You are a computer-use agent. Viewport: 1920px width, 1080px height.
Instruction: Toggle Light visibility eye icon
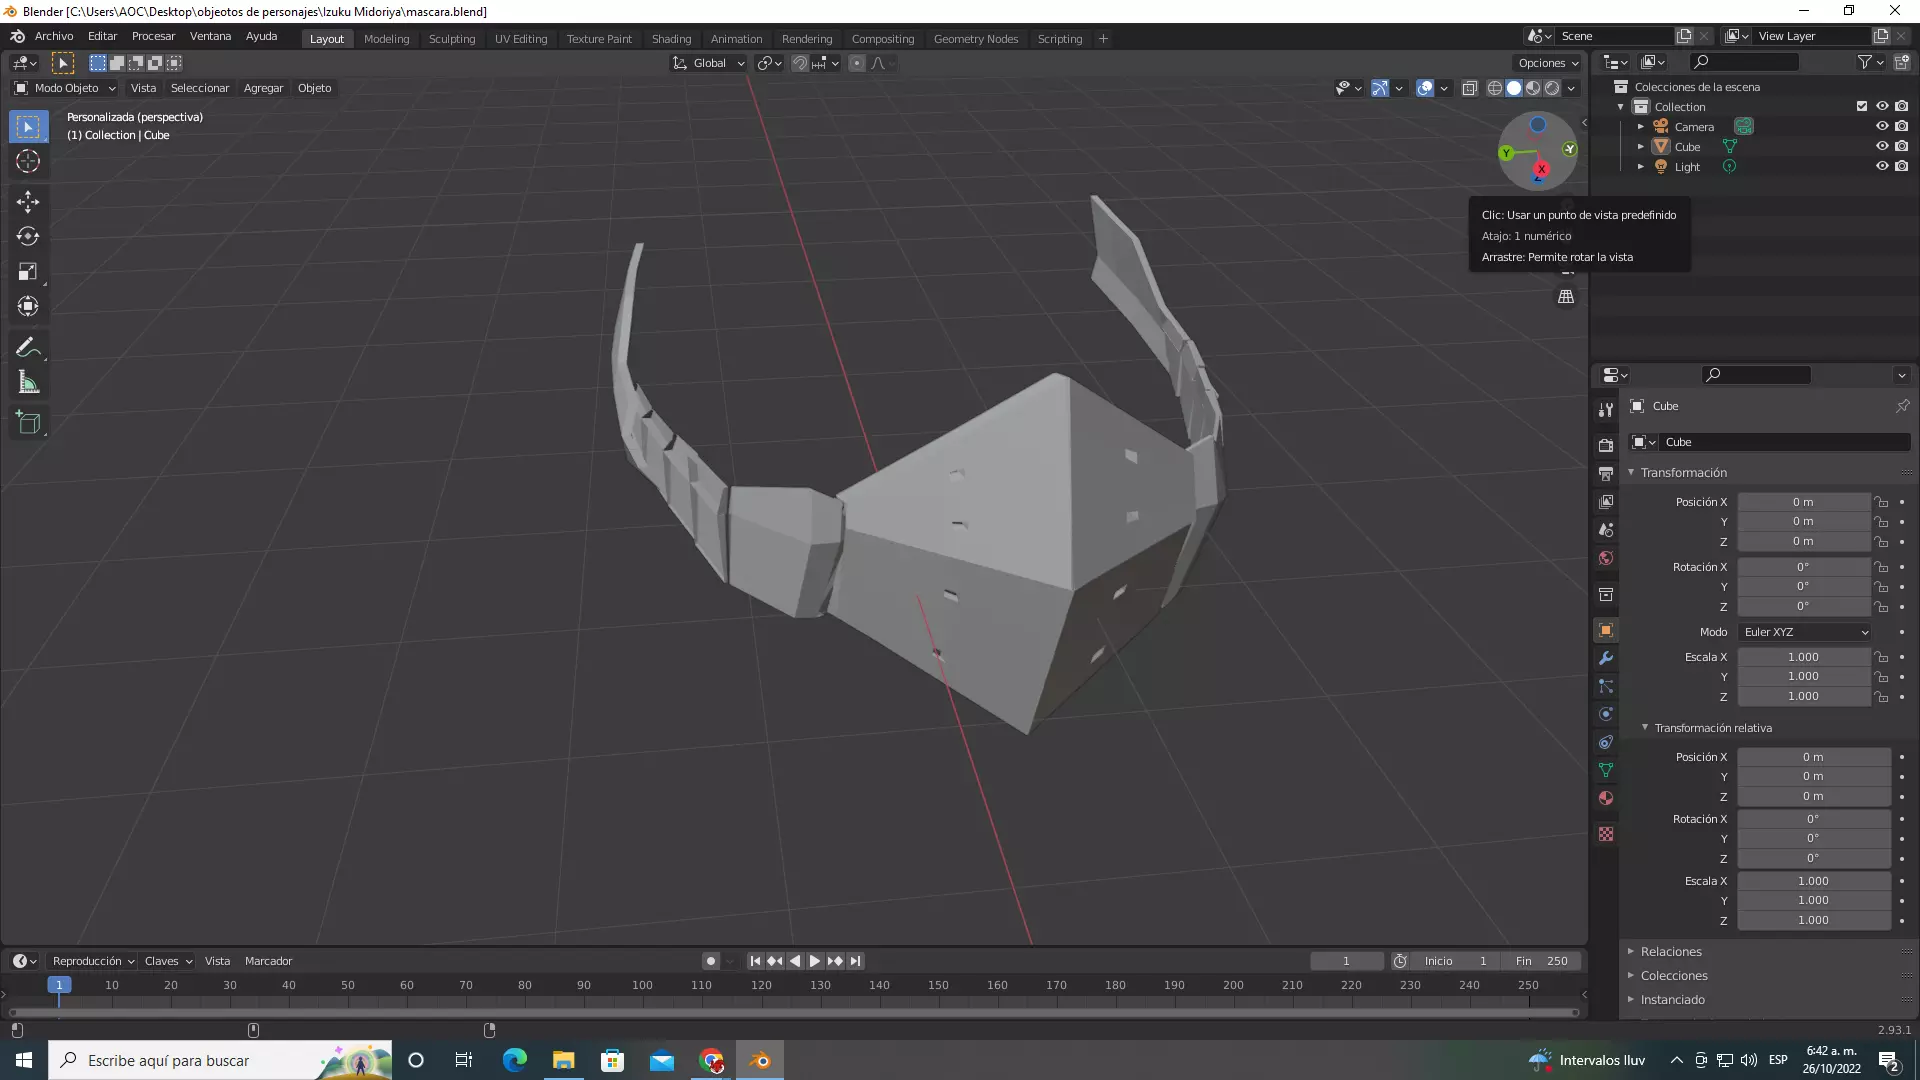[1881, 166]
